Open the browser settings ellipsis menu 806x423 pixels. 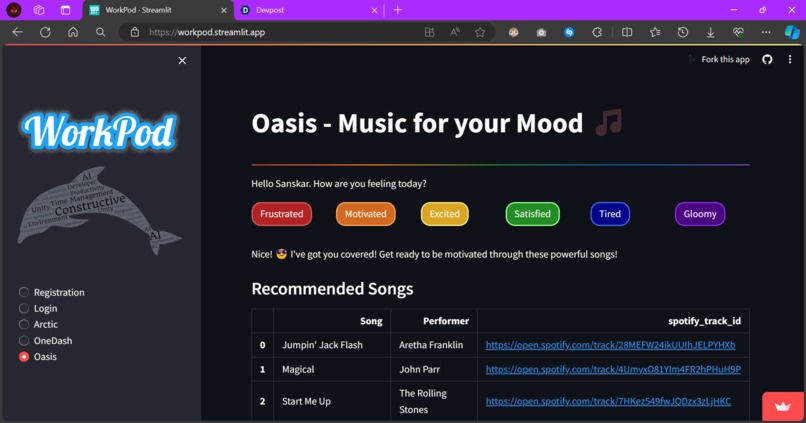[766, 32]
